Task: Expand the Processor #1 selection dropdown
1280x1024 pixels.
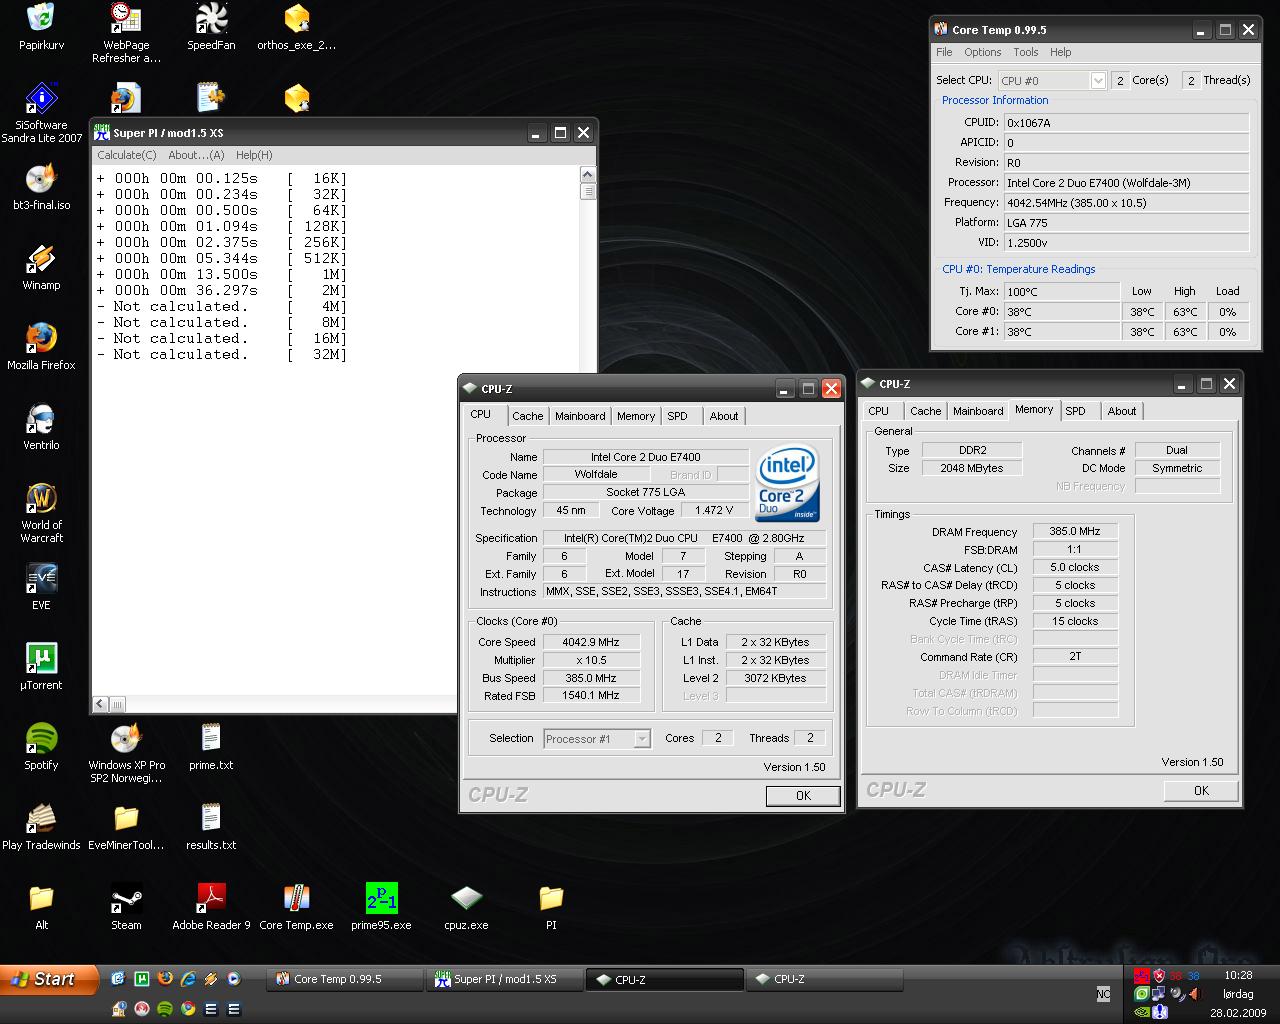Action: coord(642,738)
